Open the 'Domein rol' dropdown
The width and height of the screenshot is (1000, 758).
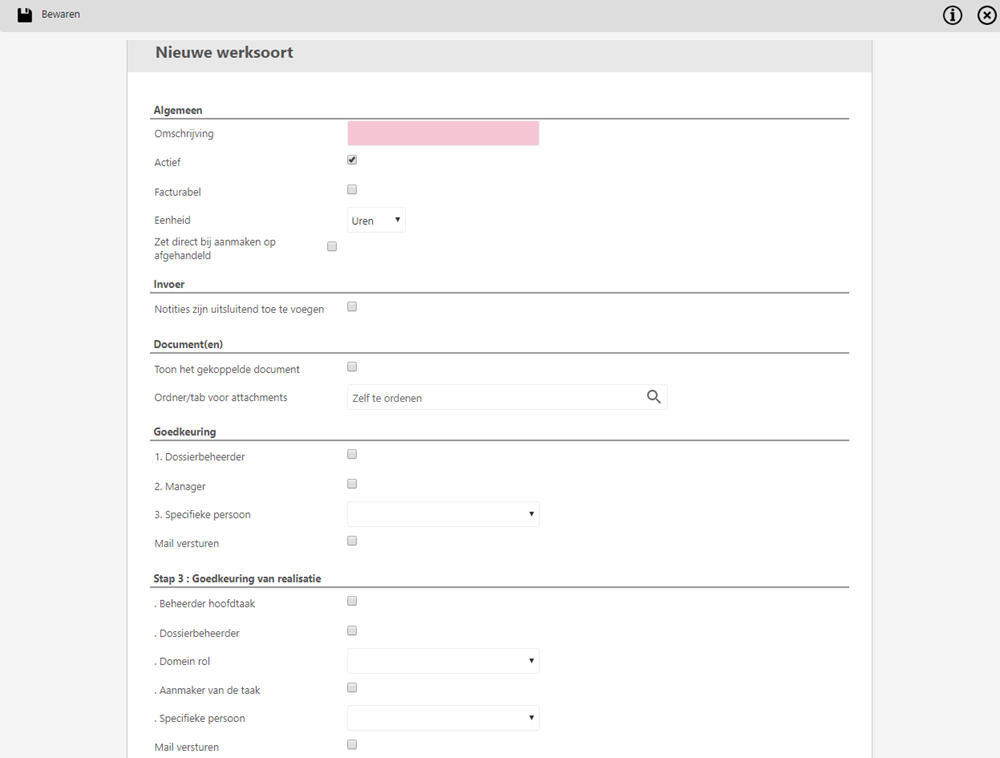coord(443,661)
